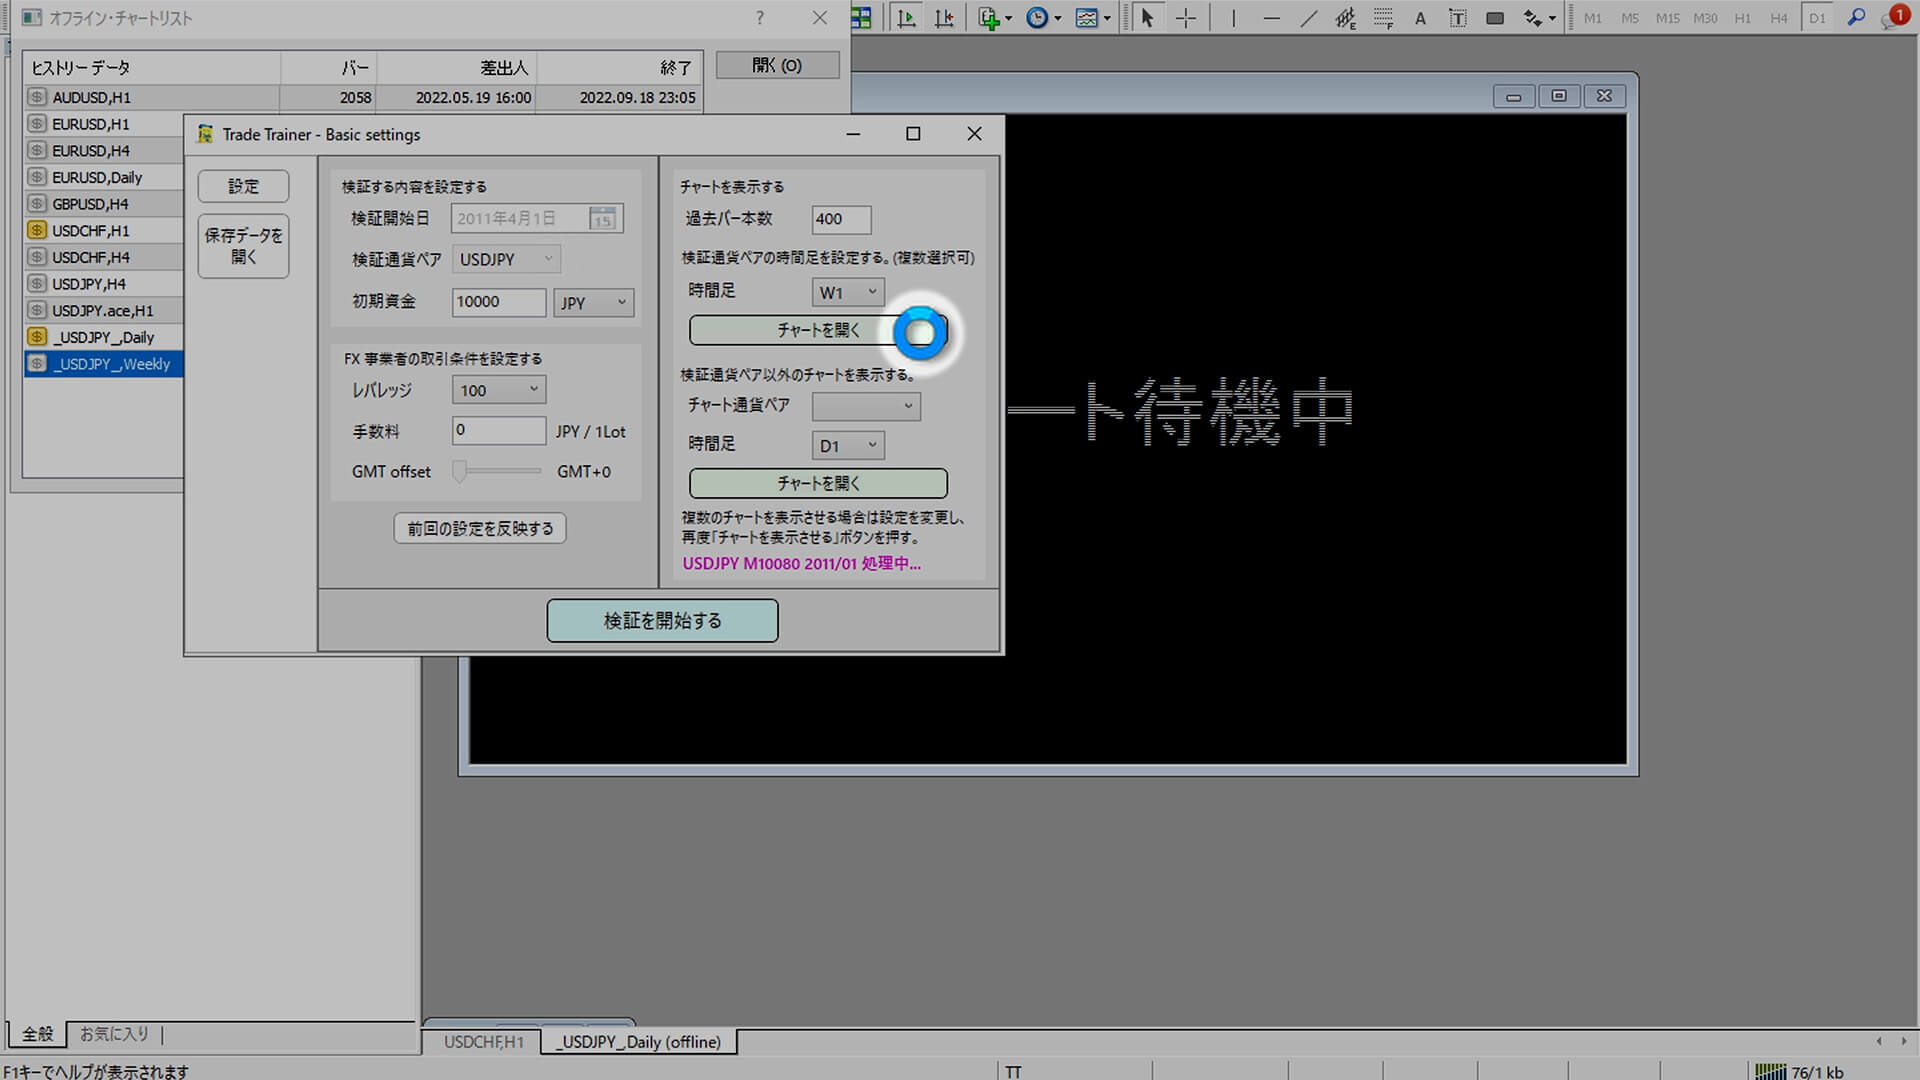Open the W1 時間足 dropdown
The height and width of the screenshot is (1080, 1920).
848,292
